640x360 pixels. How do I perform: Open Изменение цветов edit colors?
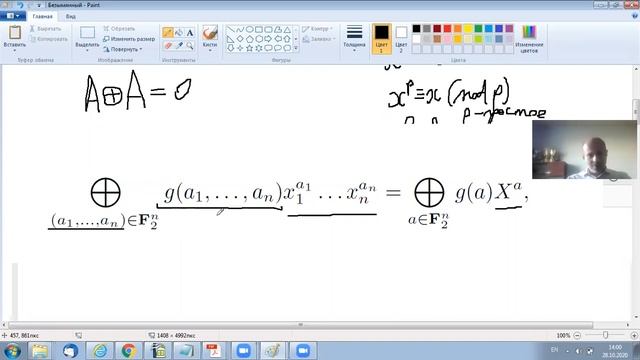point(529,39)
